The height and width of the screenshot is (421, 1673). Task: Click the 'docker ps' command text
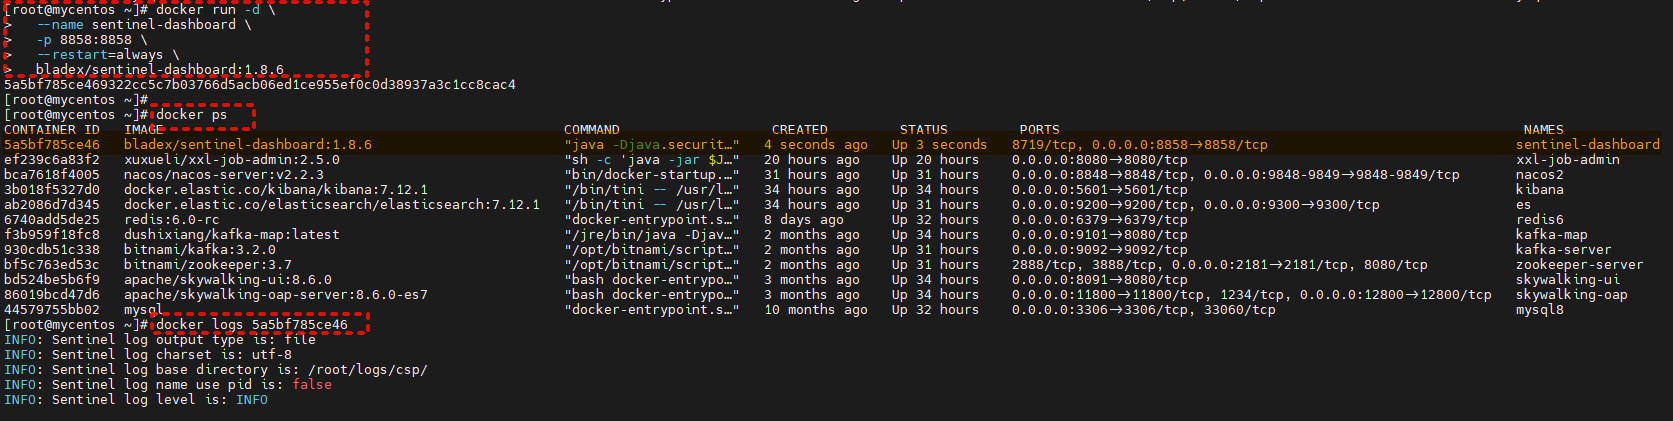[191, 115]
